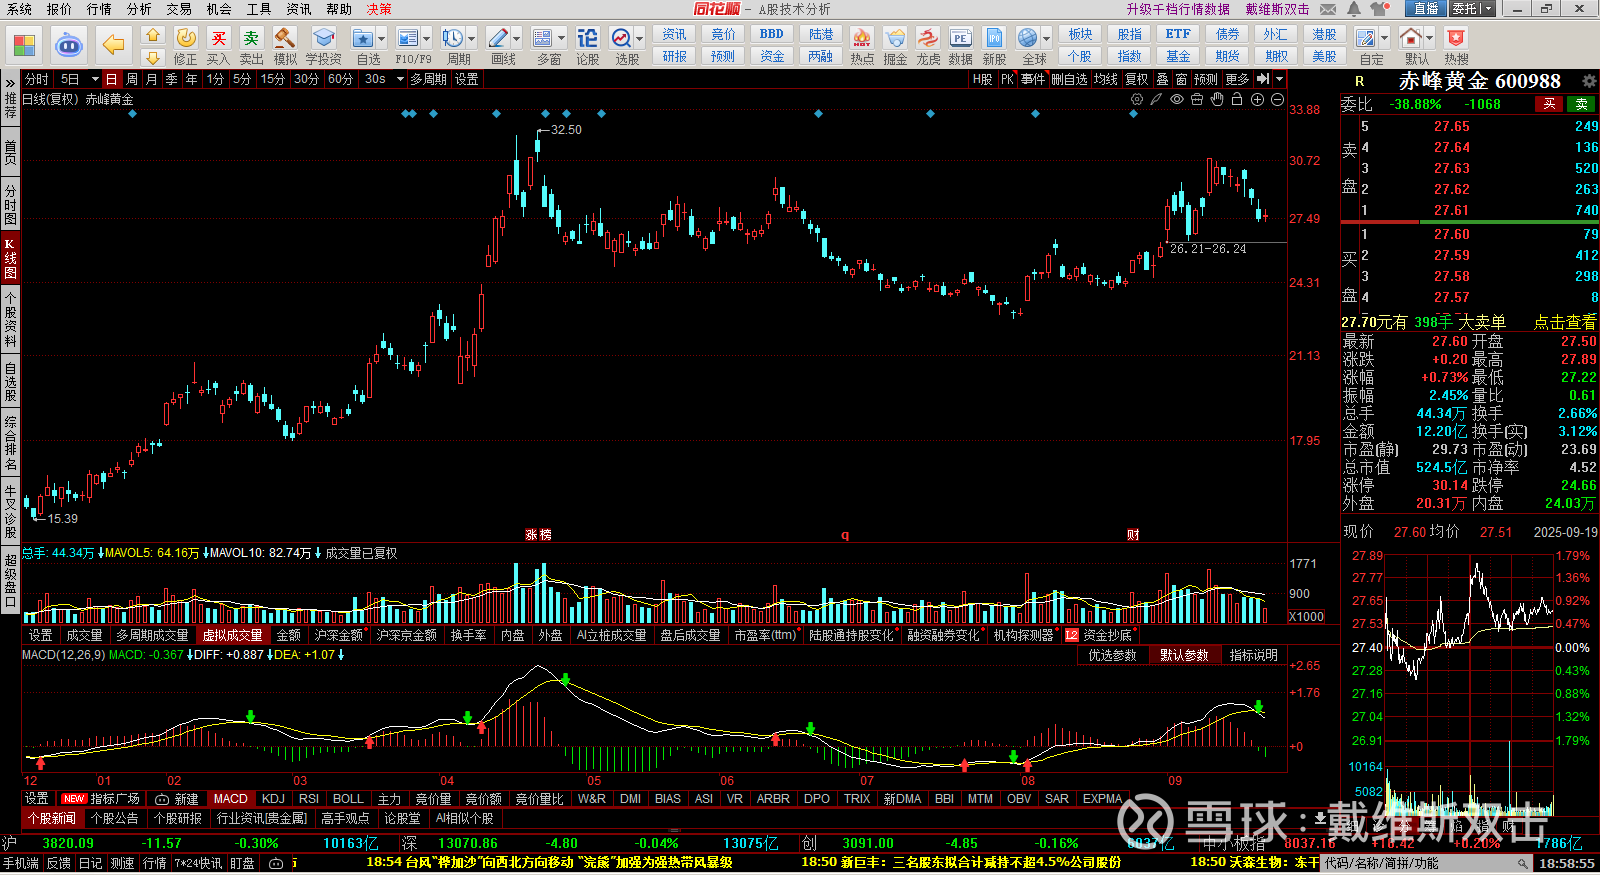Toggle the 复权 price adjustment option
Viewport: 1600px width, 875px height.
point(1137,79)
